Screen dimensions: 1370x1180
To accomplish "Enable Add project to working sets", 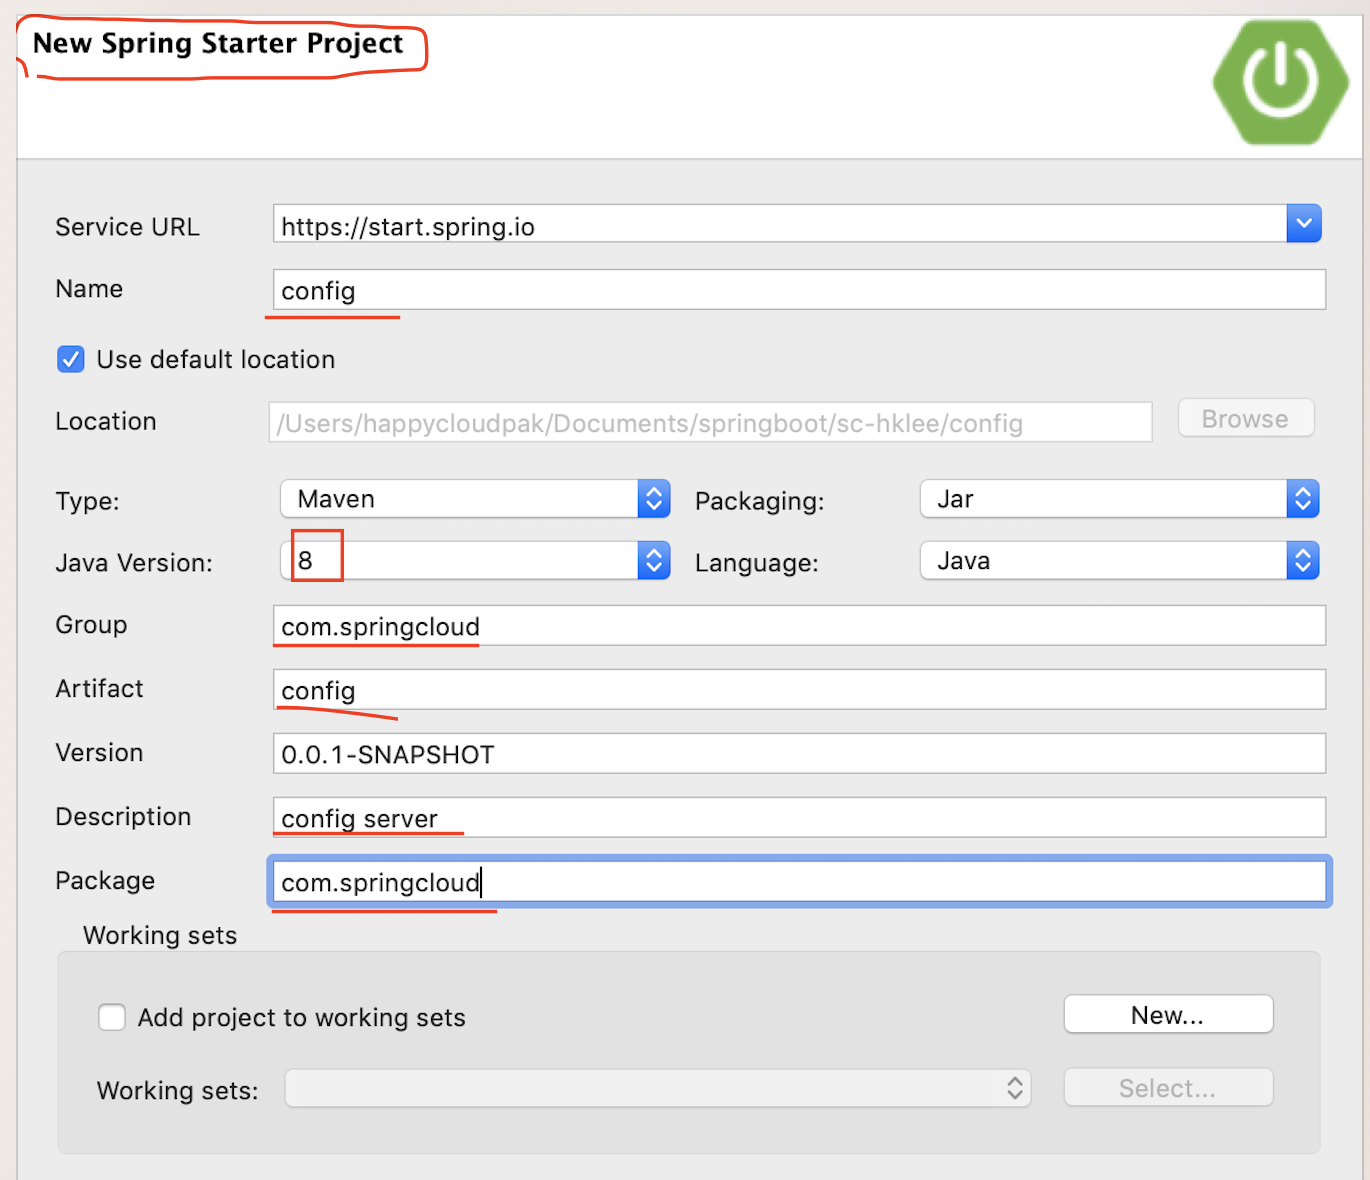I will click(112, 1017).
